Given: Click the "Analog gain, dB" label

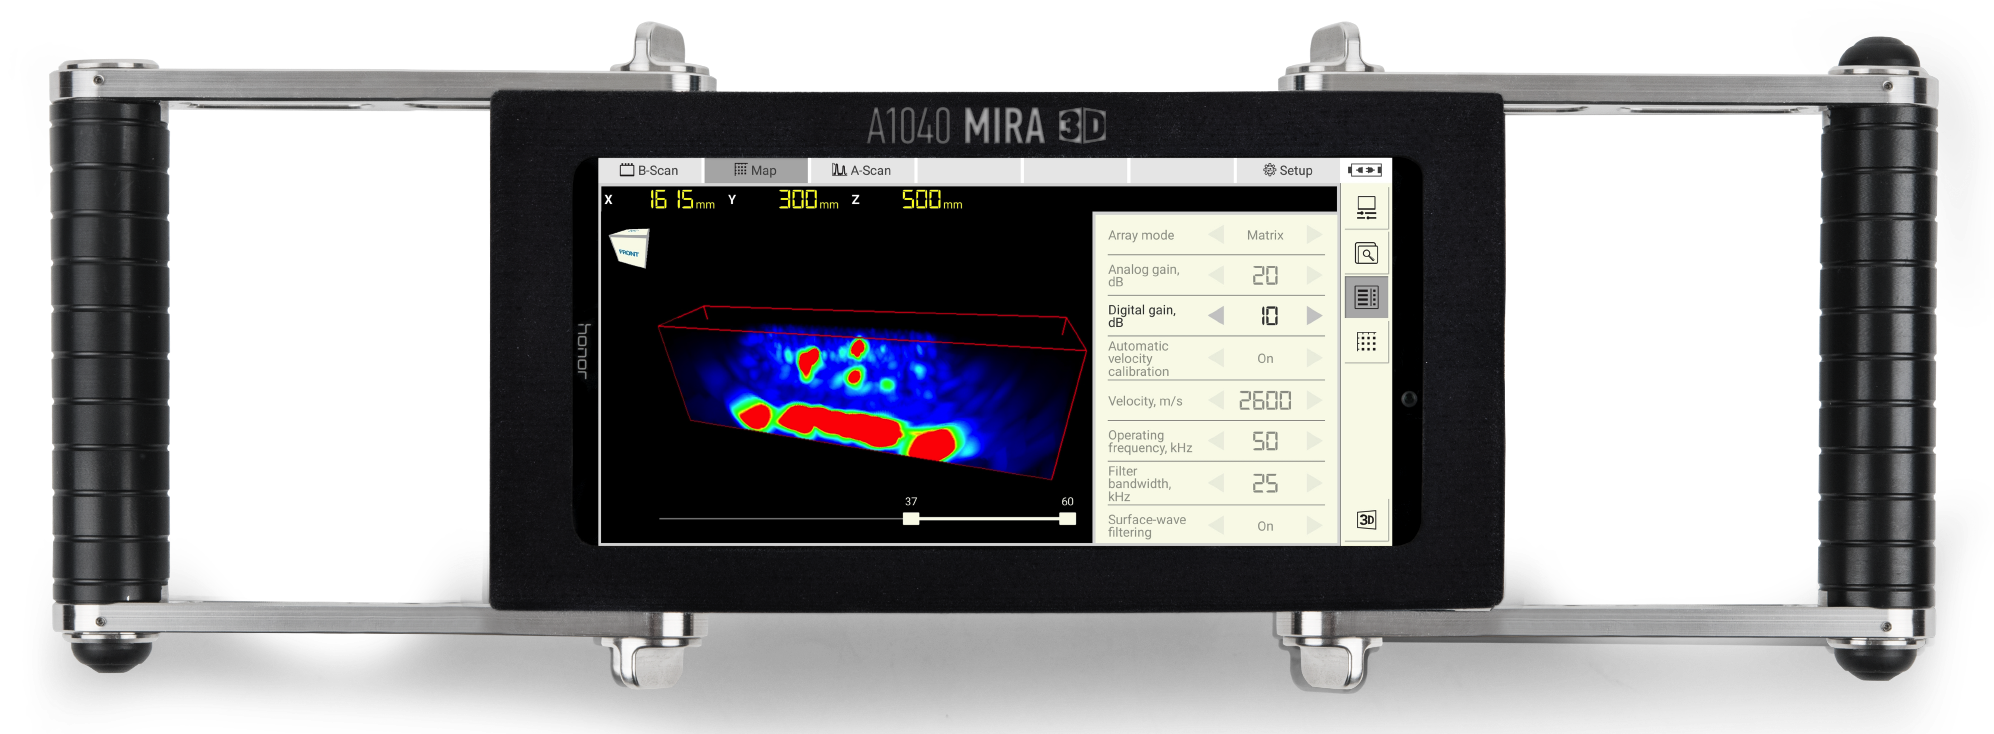Looking at the screenshot, I should coord(1144,275).
